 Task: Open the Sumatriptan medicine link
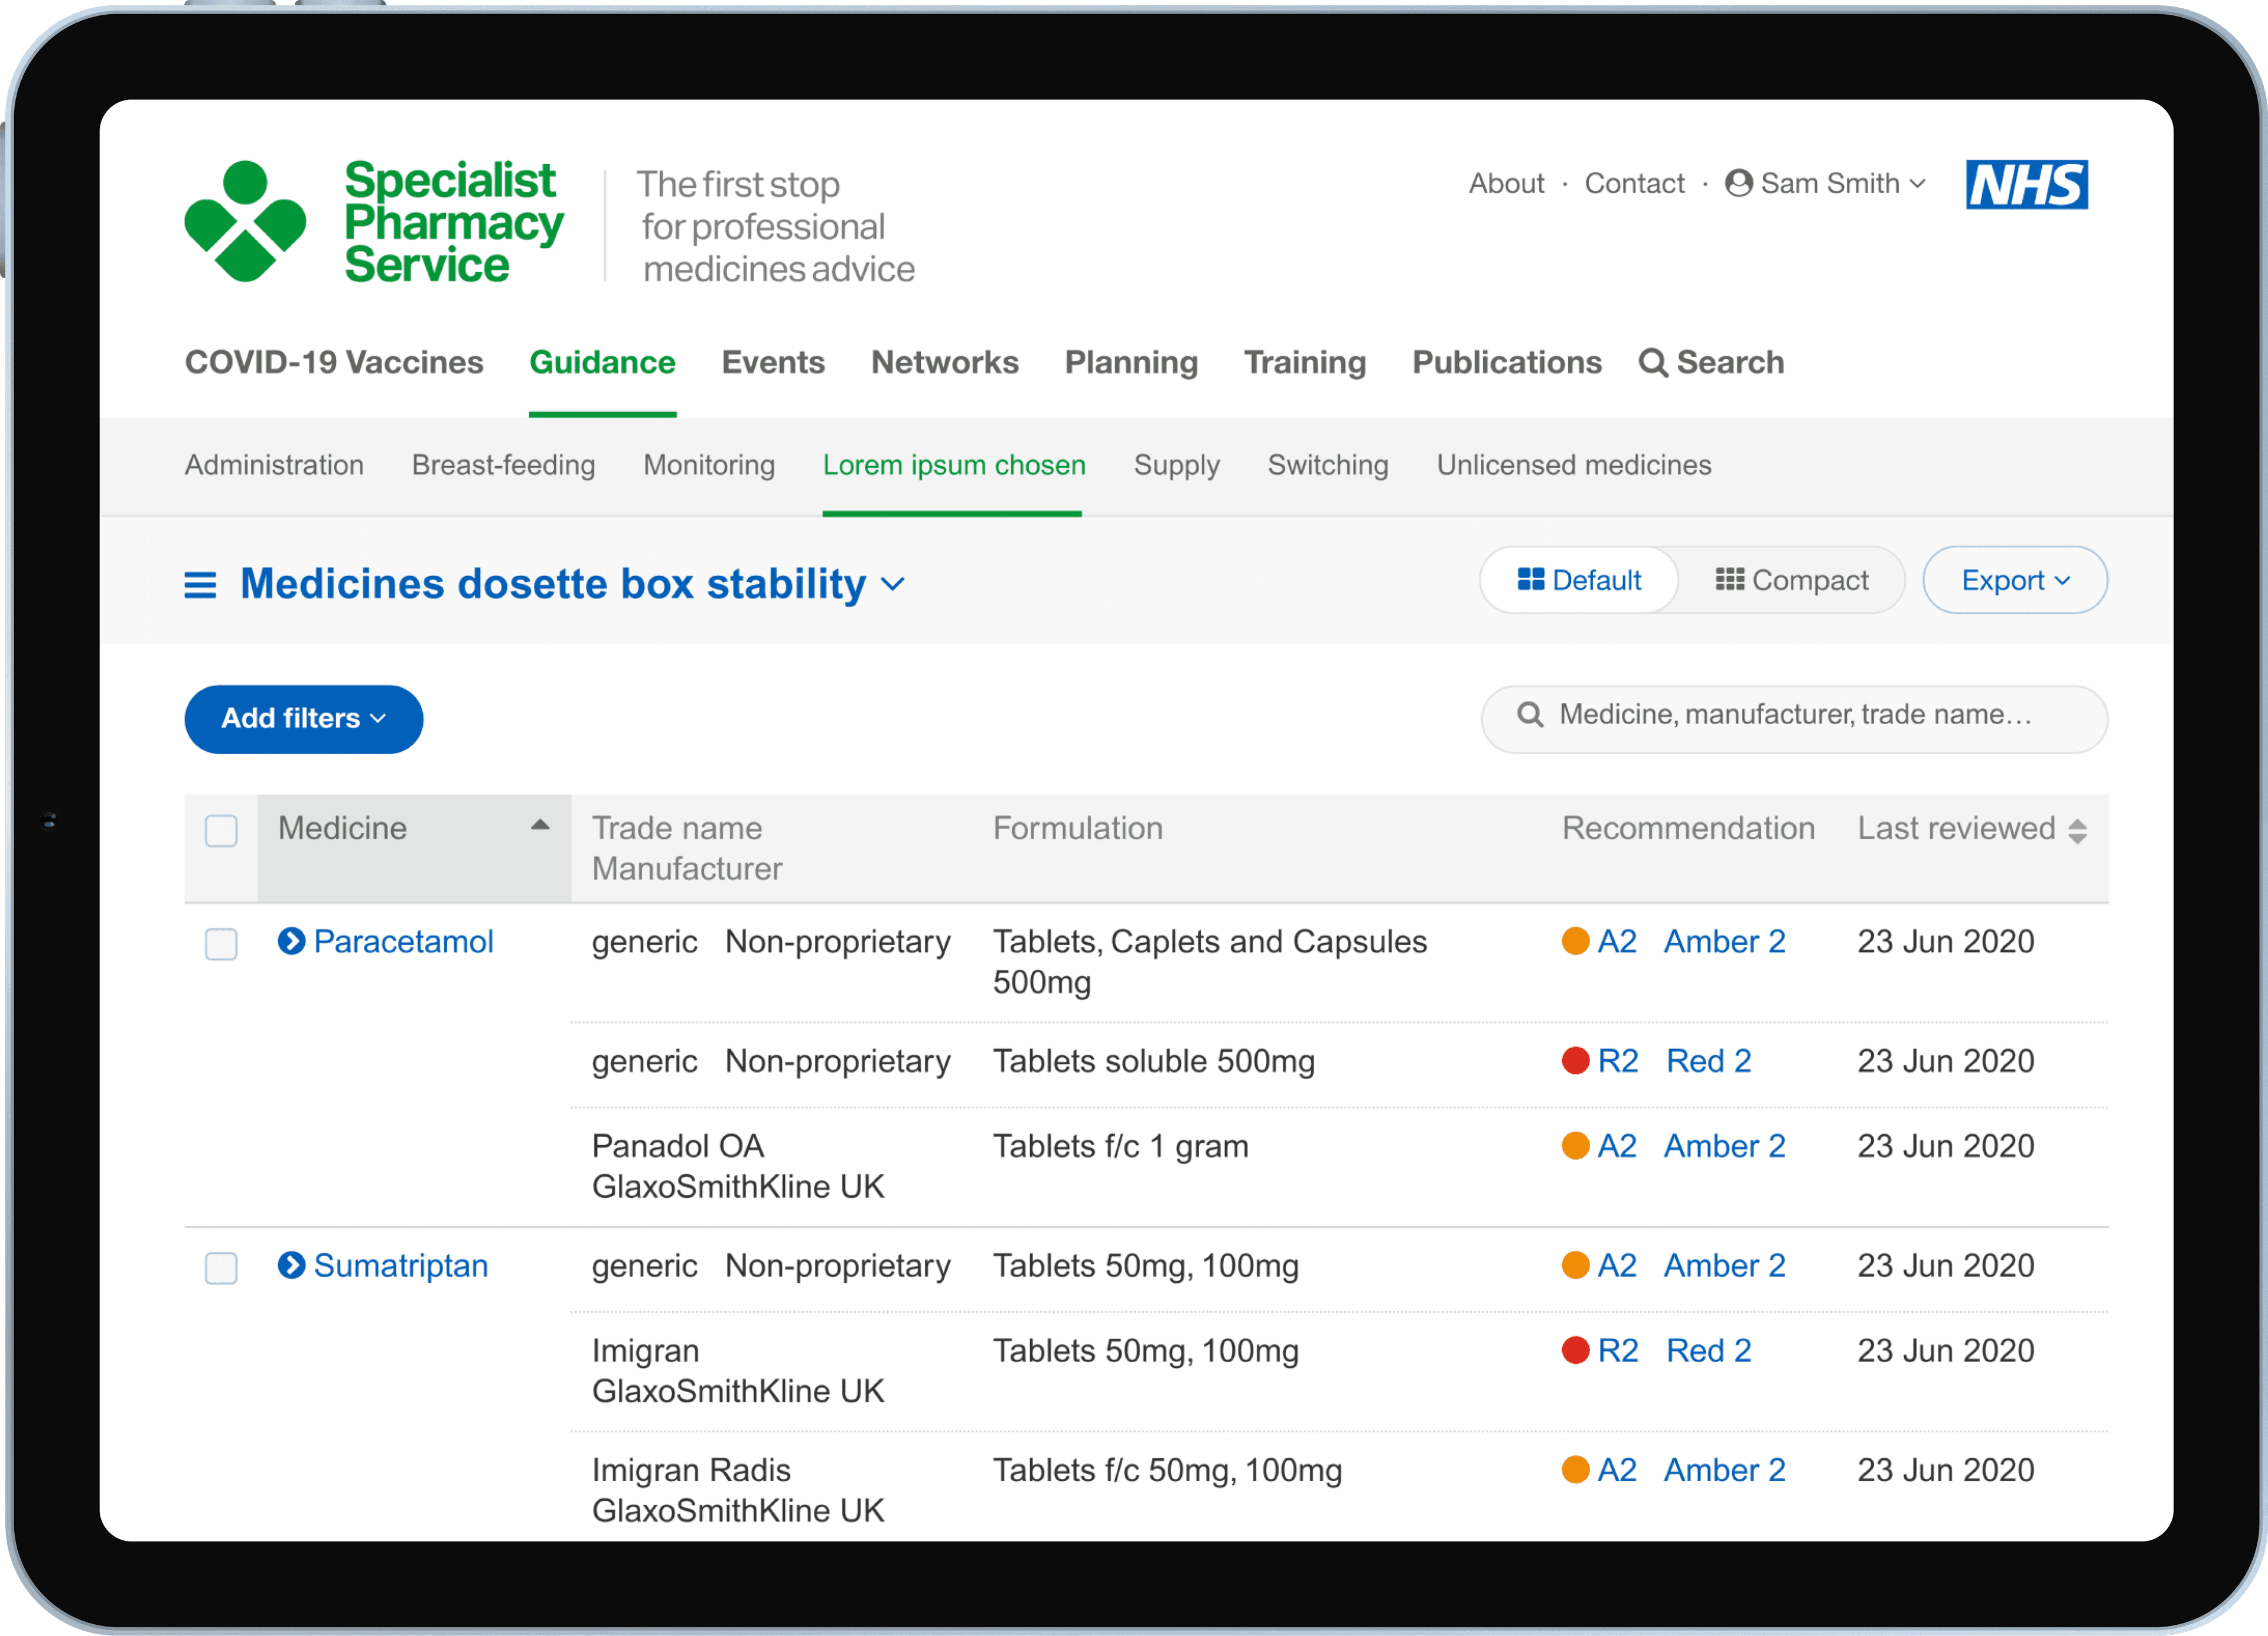pos(401,1265)
